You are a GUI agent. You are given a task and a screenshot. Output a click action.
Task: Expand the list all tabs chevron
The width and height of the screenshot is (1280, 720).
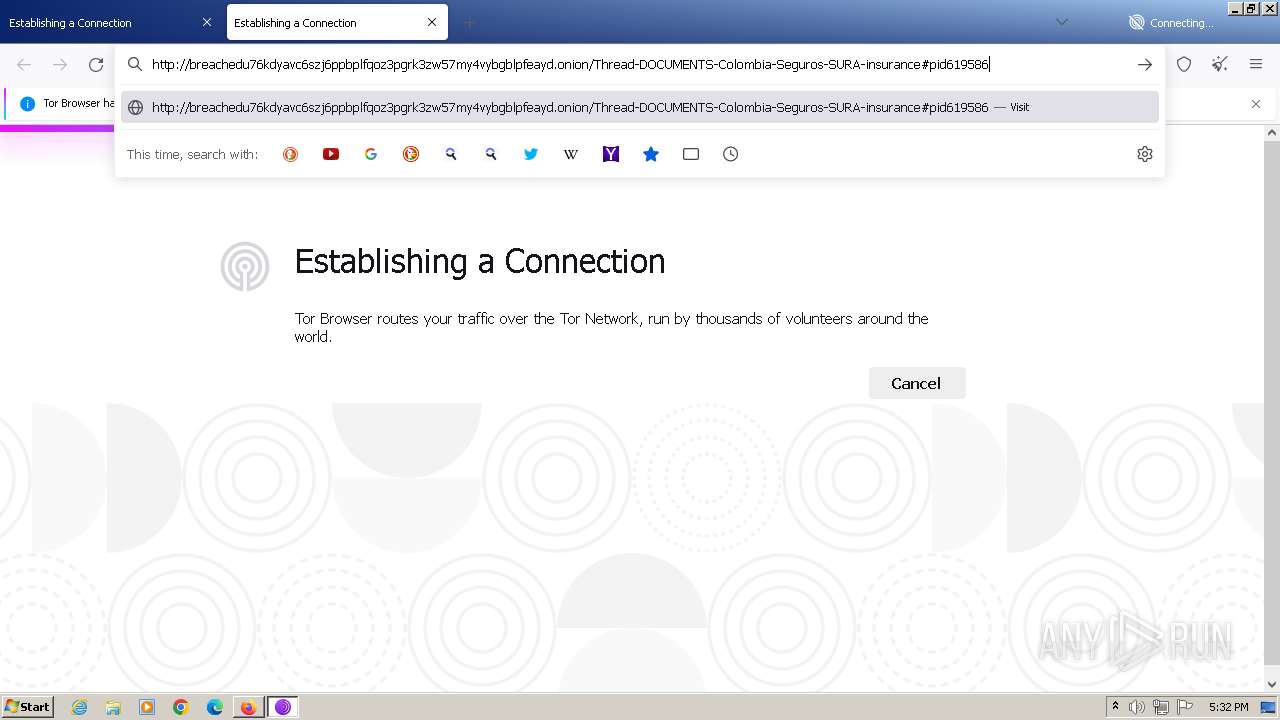pos(1062,22)
